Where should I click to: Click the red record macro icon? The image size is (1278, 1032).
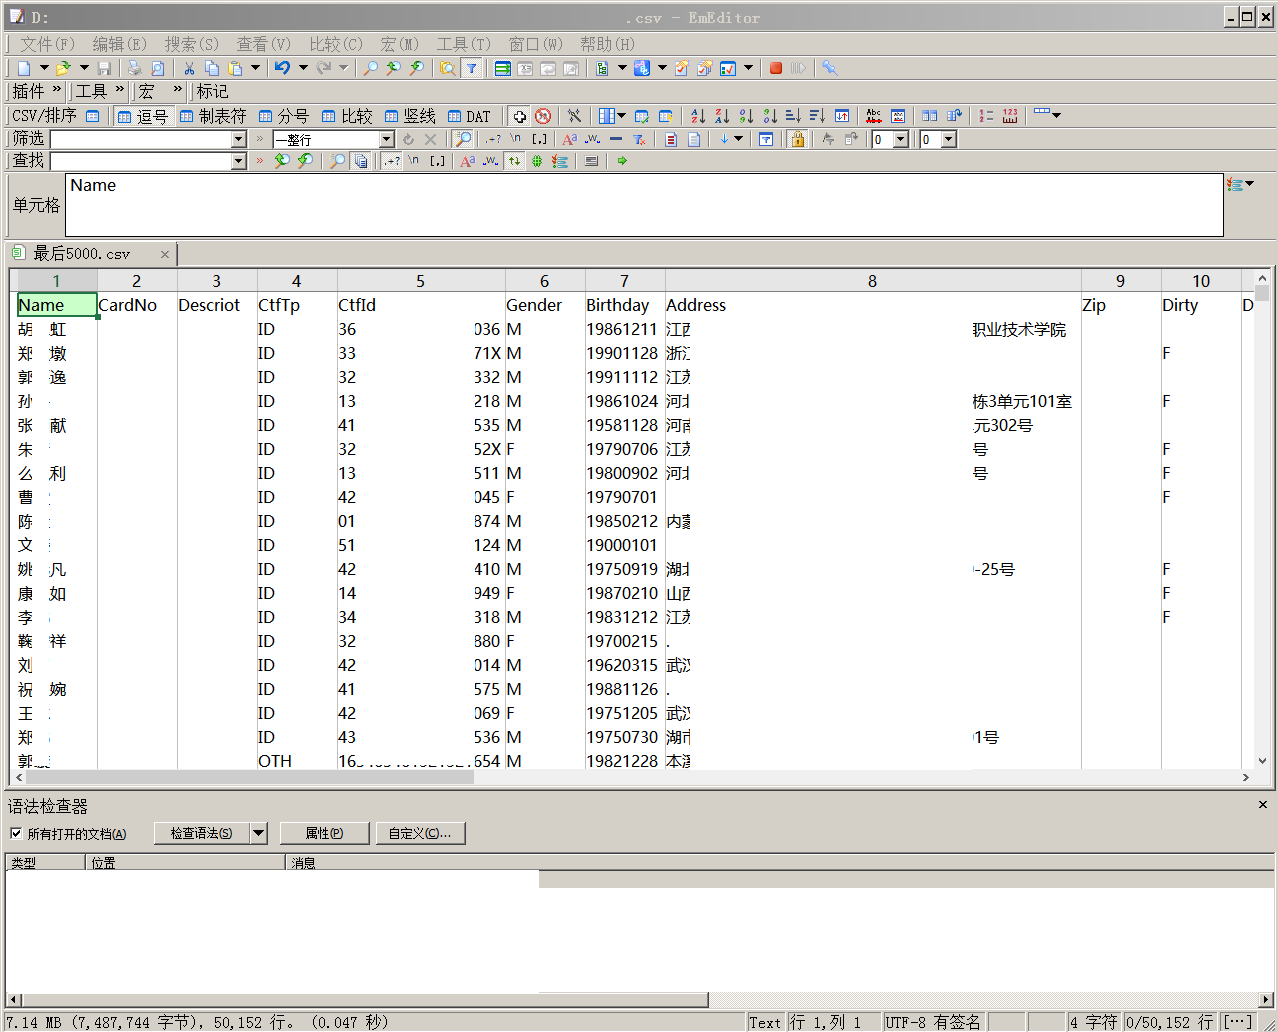point(776,68)
